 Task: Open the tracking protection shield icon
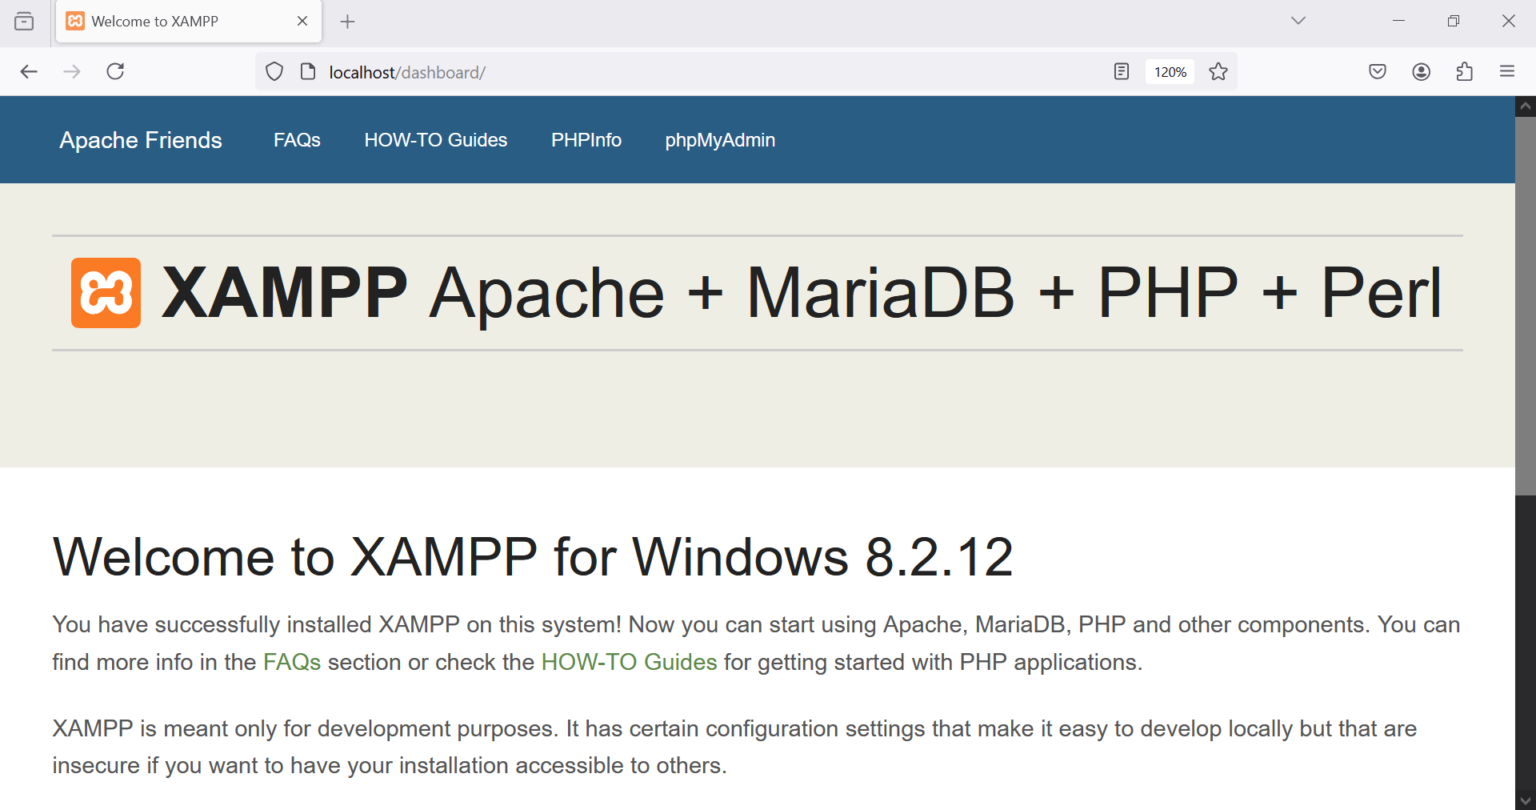[x=274, y=71]
